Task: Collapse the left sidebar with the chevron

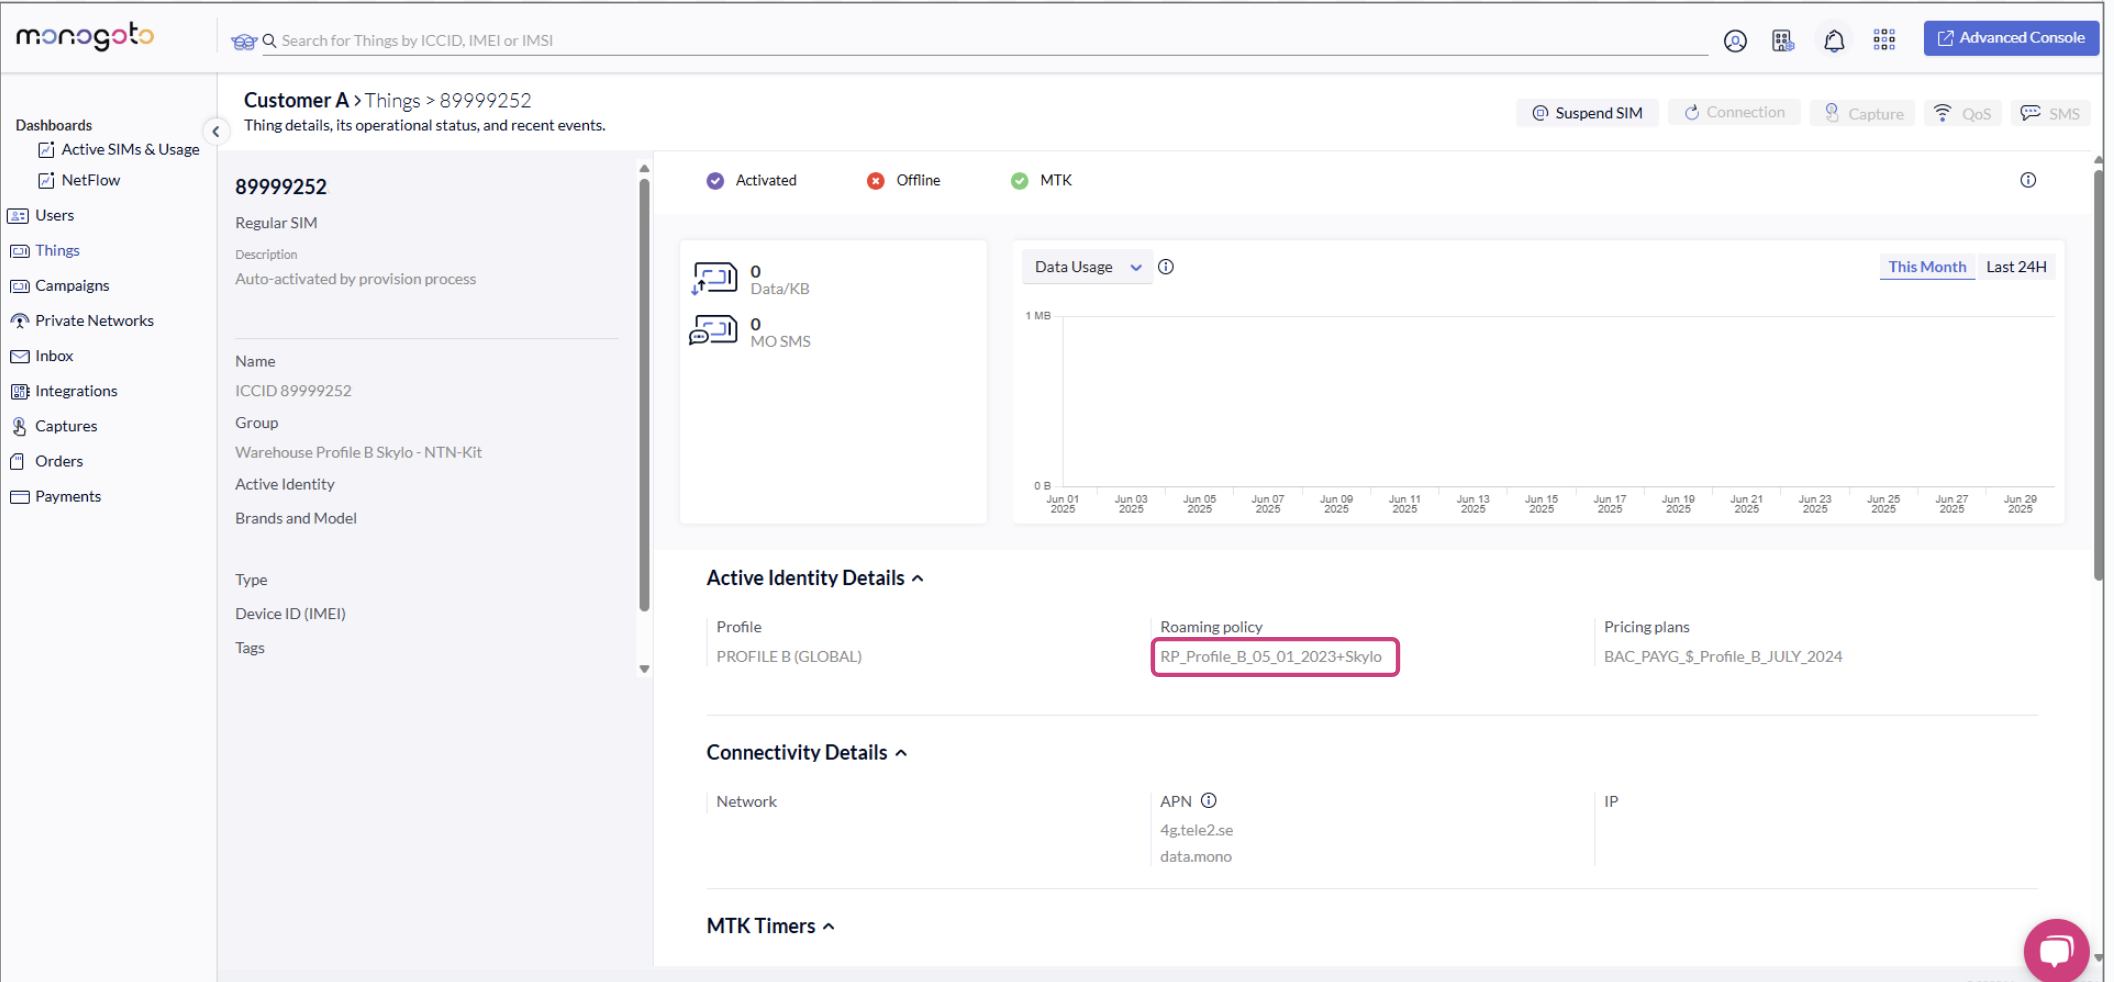Action: point(216,132)
